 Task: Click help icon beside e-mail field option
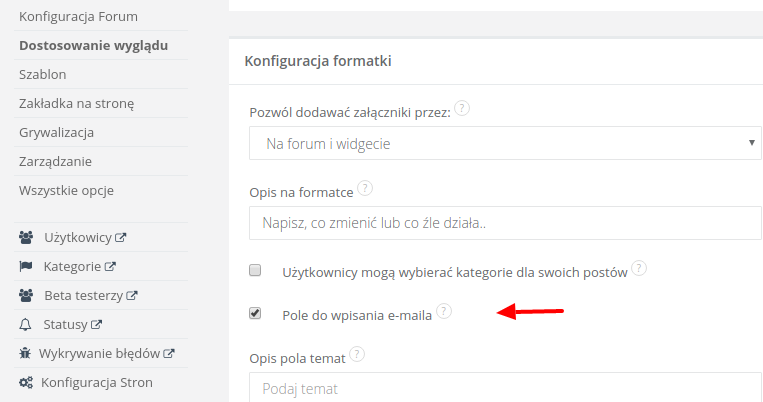click(443, 312)
